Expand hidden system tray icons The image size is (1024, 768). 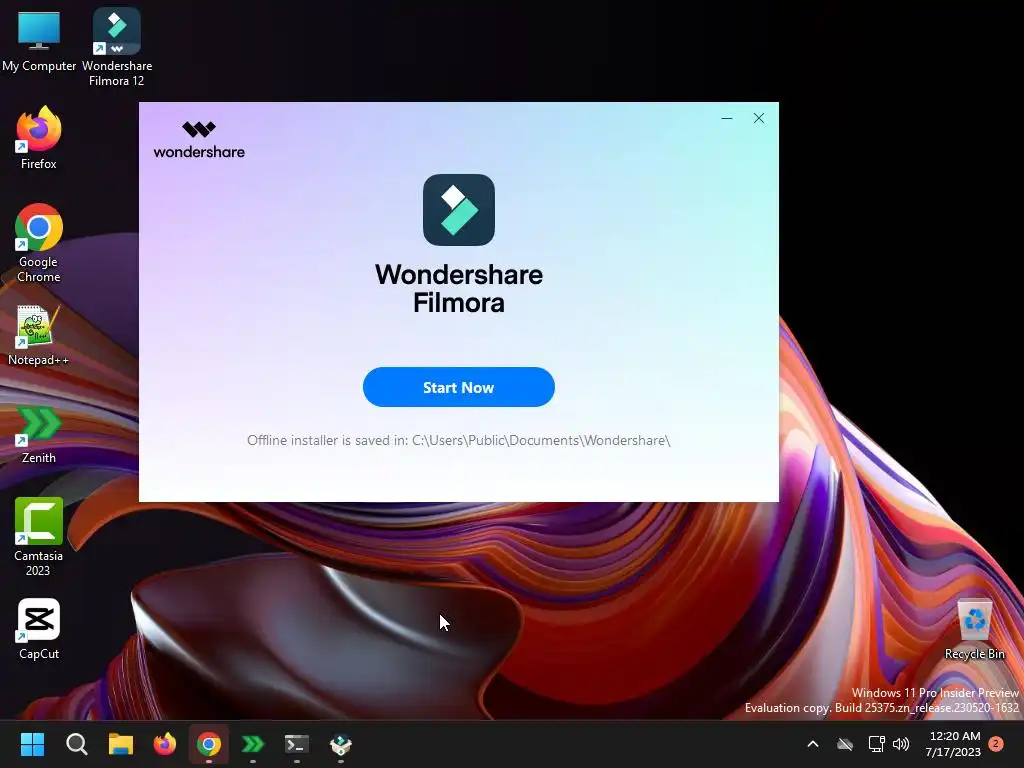pos(813,744)
